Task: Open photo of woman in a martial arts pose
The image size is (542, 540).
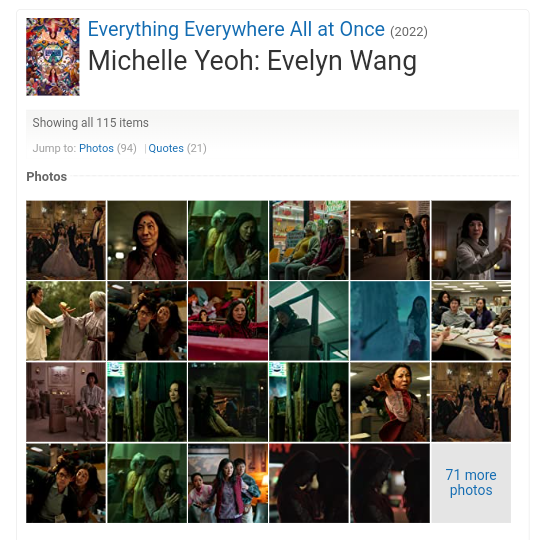Action: [390, 402]
